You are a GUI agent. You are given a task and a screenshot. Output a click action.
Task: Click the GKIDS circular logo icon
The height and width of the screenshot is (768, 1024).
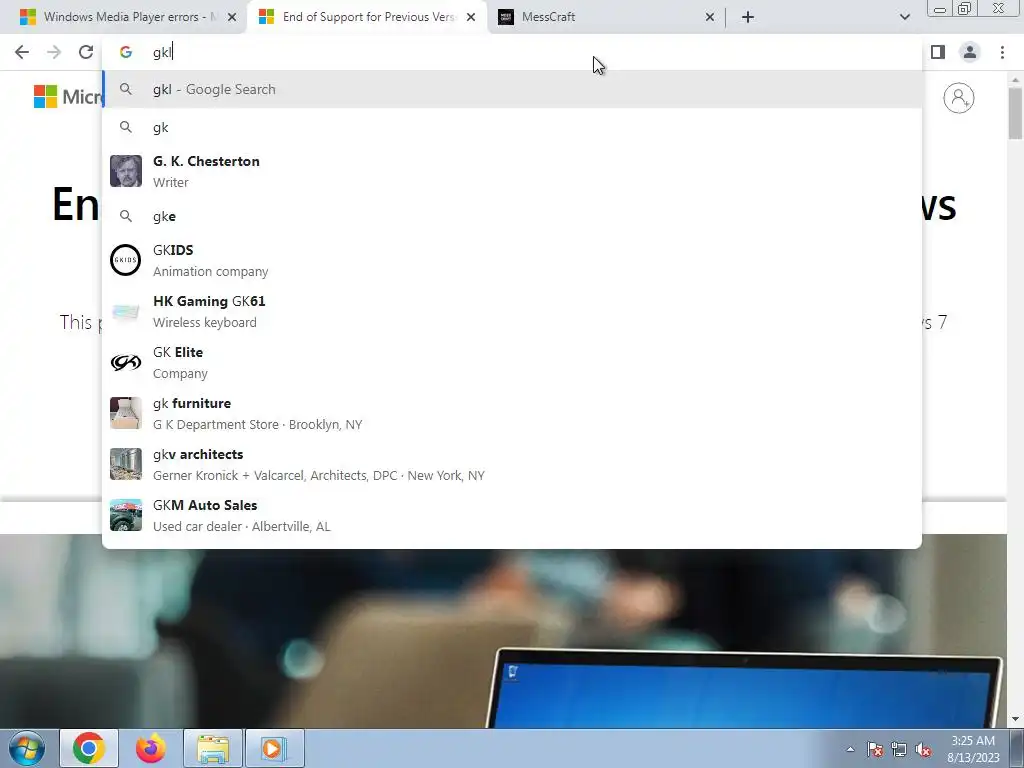[125, 260]
